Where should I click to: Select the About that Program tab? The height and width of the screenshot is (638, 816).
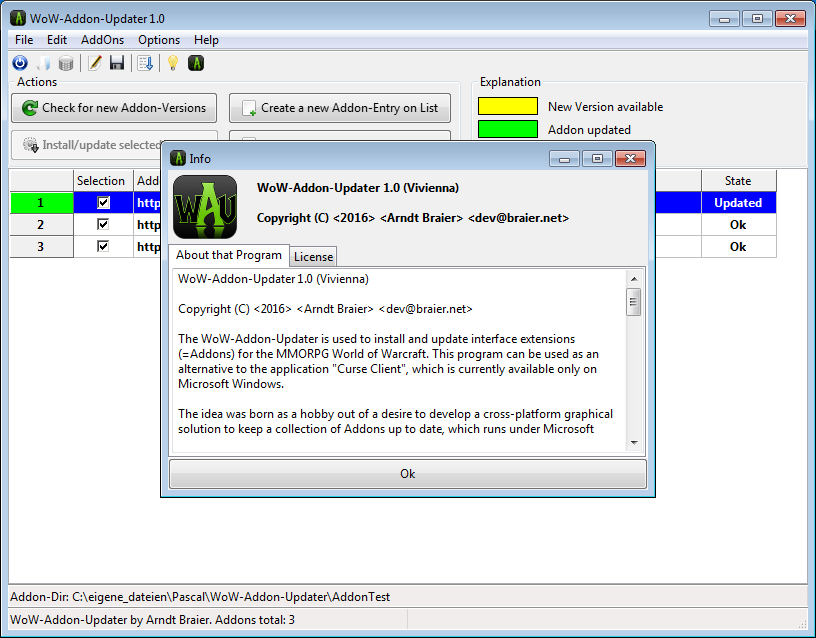coord(229,255)
